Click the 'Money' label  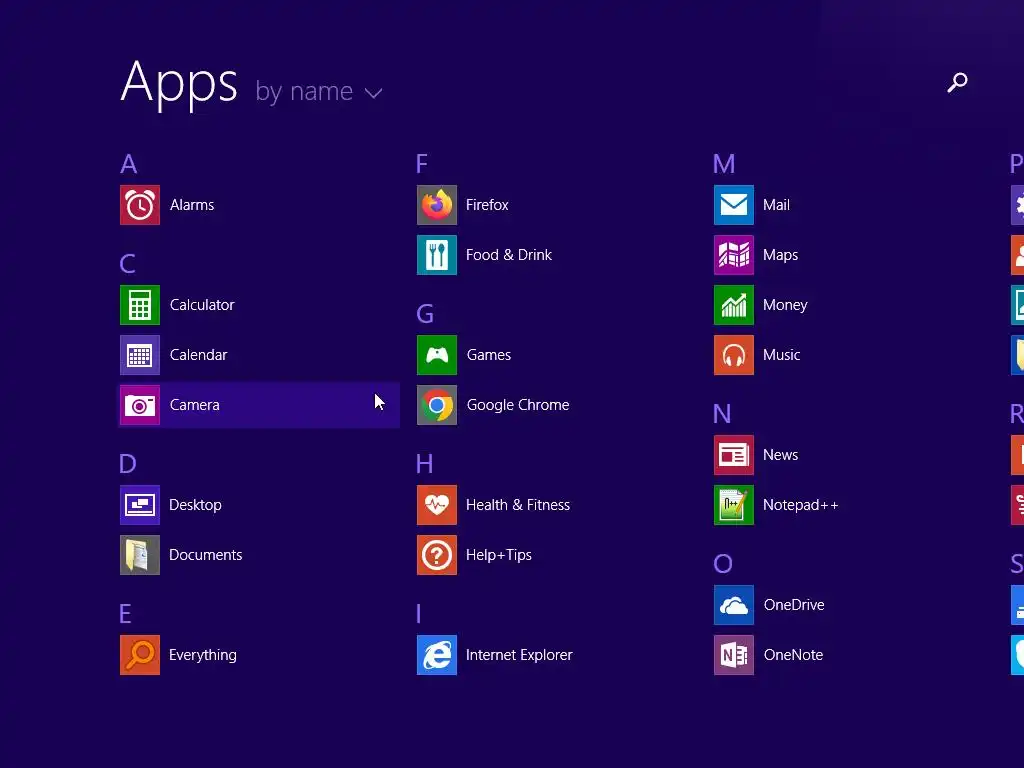[x=786, y=306]
